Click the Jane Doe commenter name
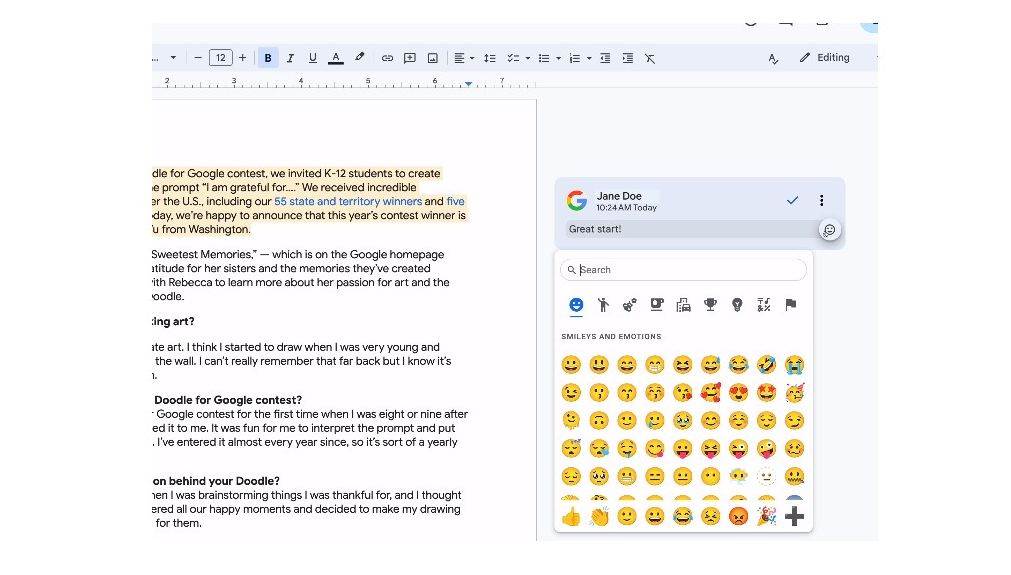Screen dimensions: 1011x575 coord(619,196)
